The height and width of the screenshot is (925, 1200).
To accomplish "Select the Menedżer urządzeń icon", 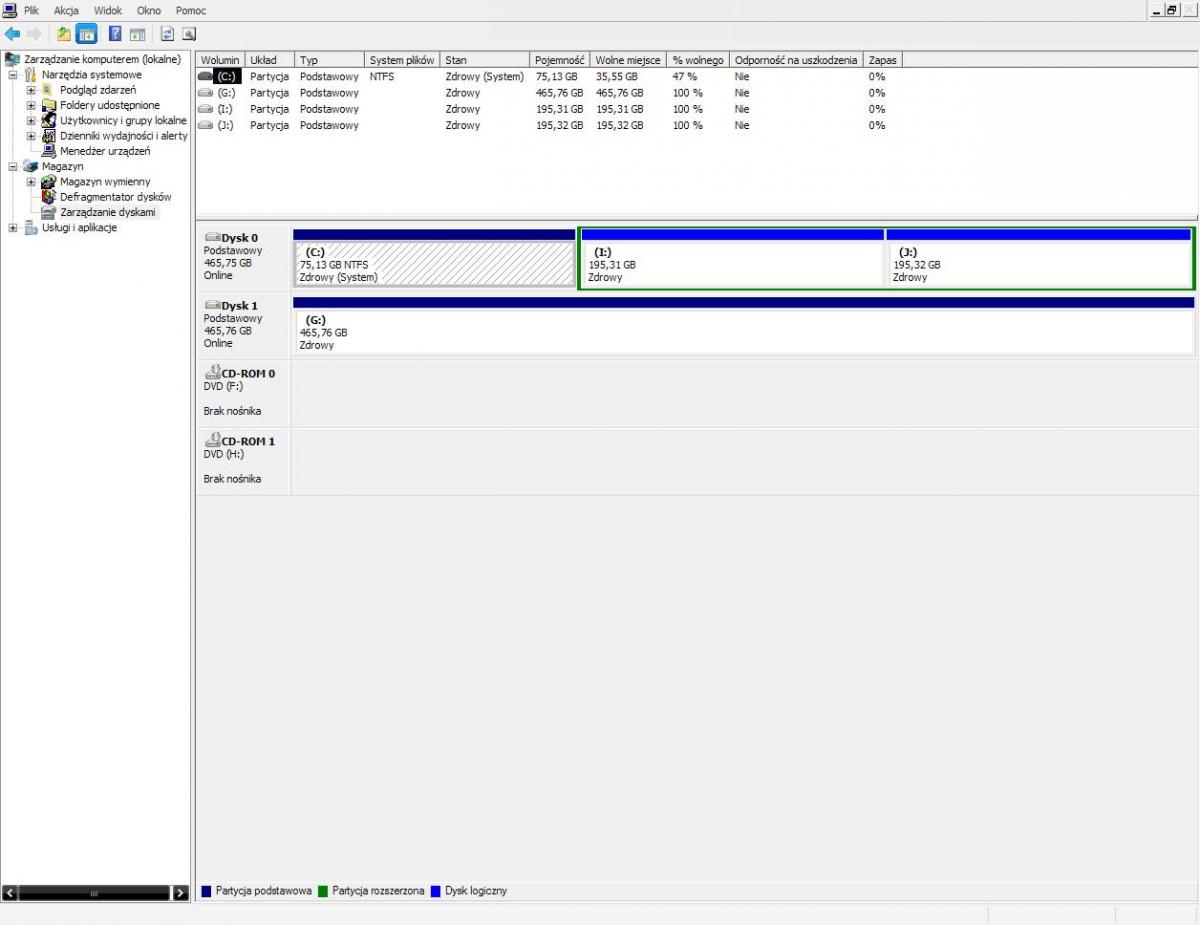I will (49, 151).
